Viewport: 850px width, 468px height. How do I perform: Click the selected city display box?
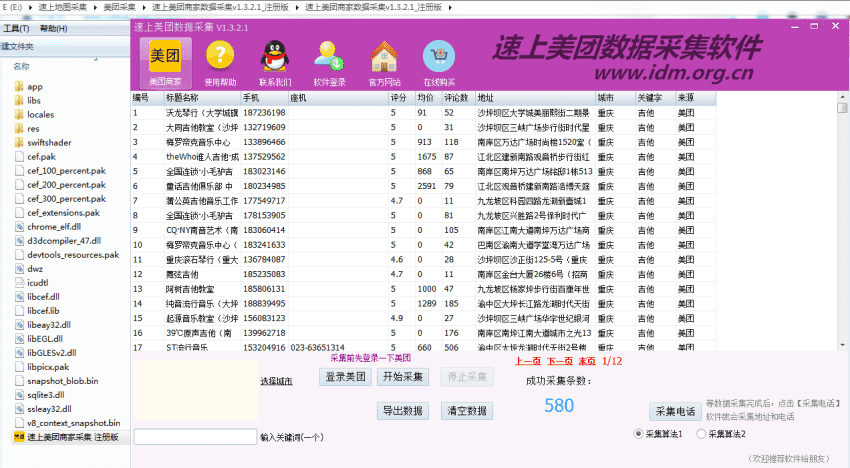coord(196,390)
